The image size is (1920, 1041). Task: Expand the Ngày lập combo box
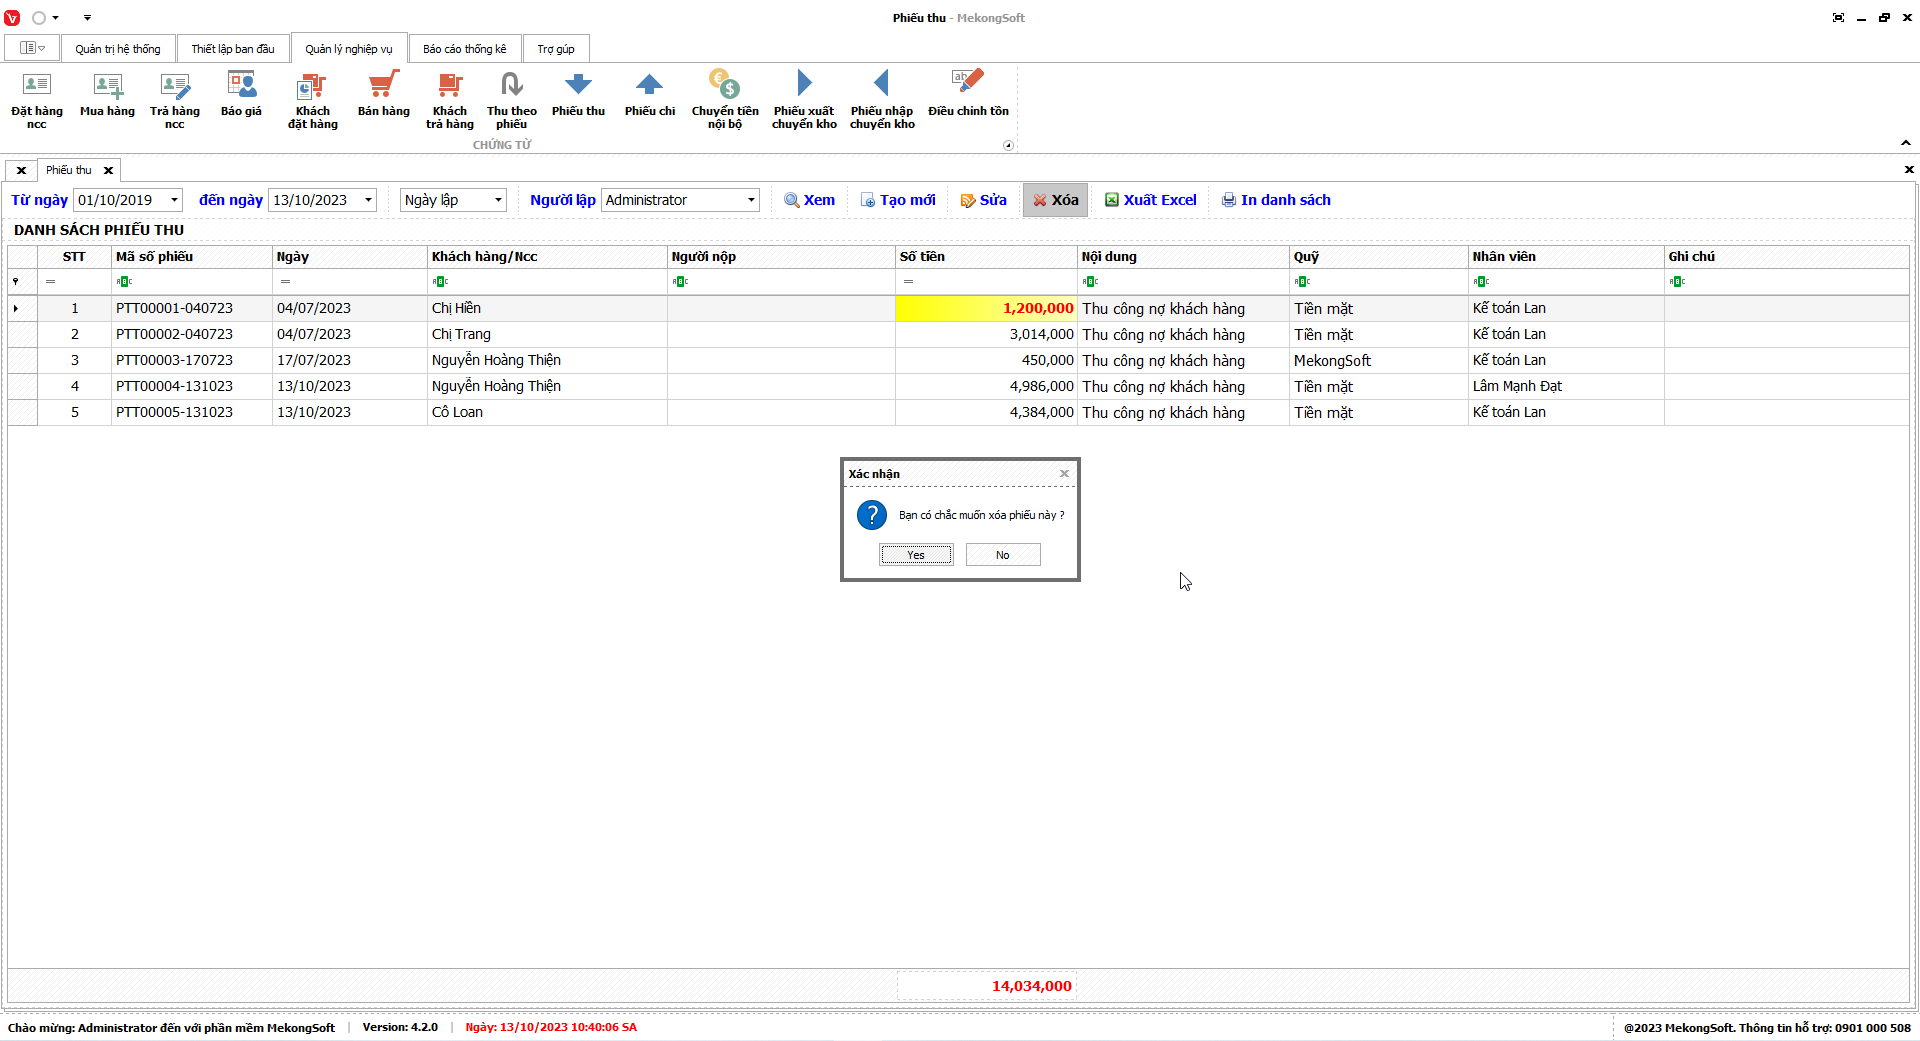click(498, 200)
